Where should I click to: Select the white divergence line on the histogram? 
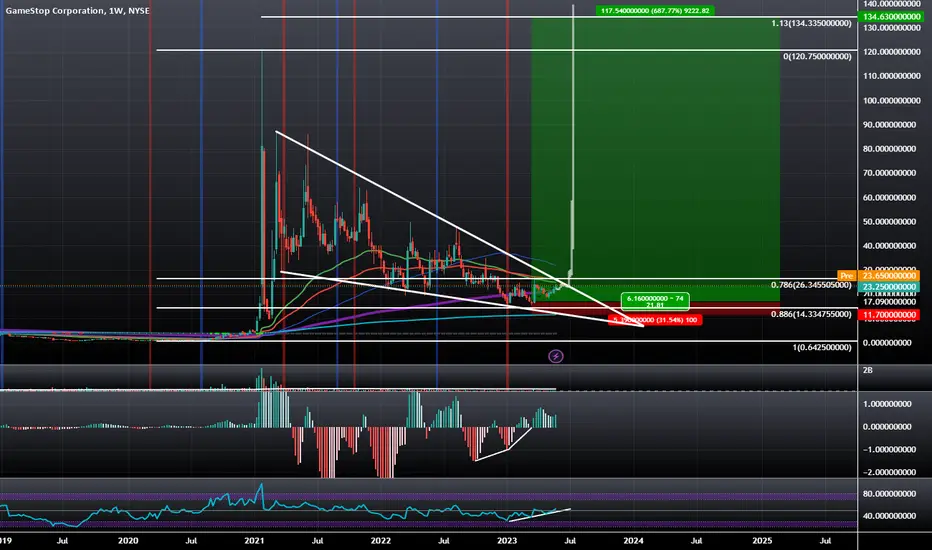coord(503,444)
